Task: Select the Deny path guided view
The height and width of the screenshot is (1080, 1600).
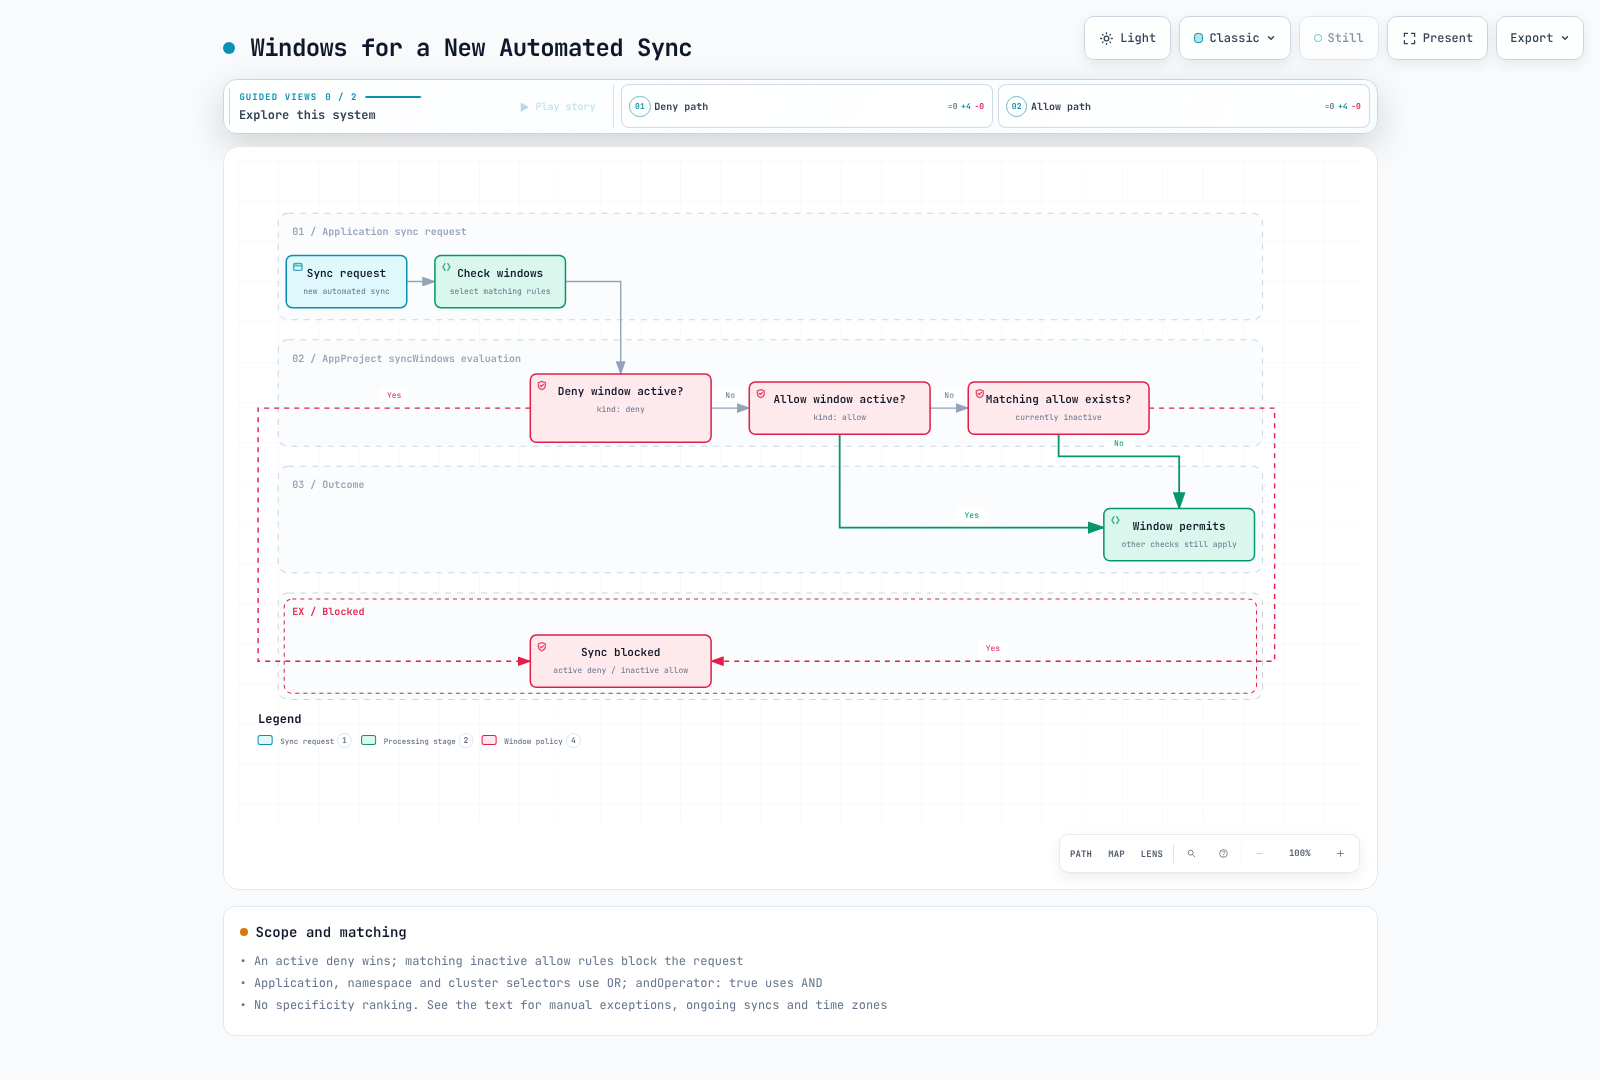Action: (807, 106)
